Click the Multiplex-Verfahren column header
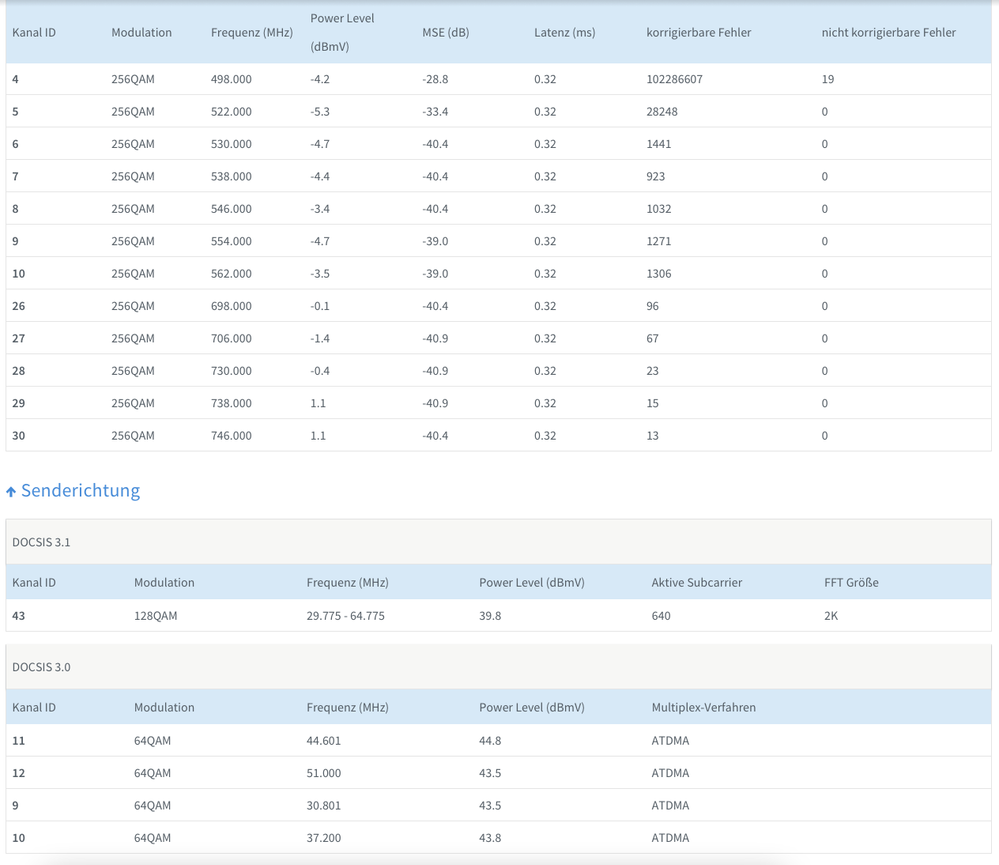Screen dimensions: 999x865 pos(703,707)
